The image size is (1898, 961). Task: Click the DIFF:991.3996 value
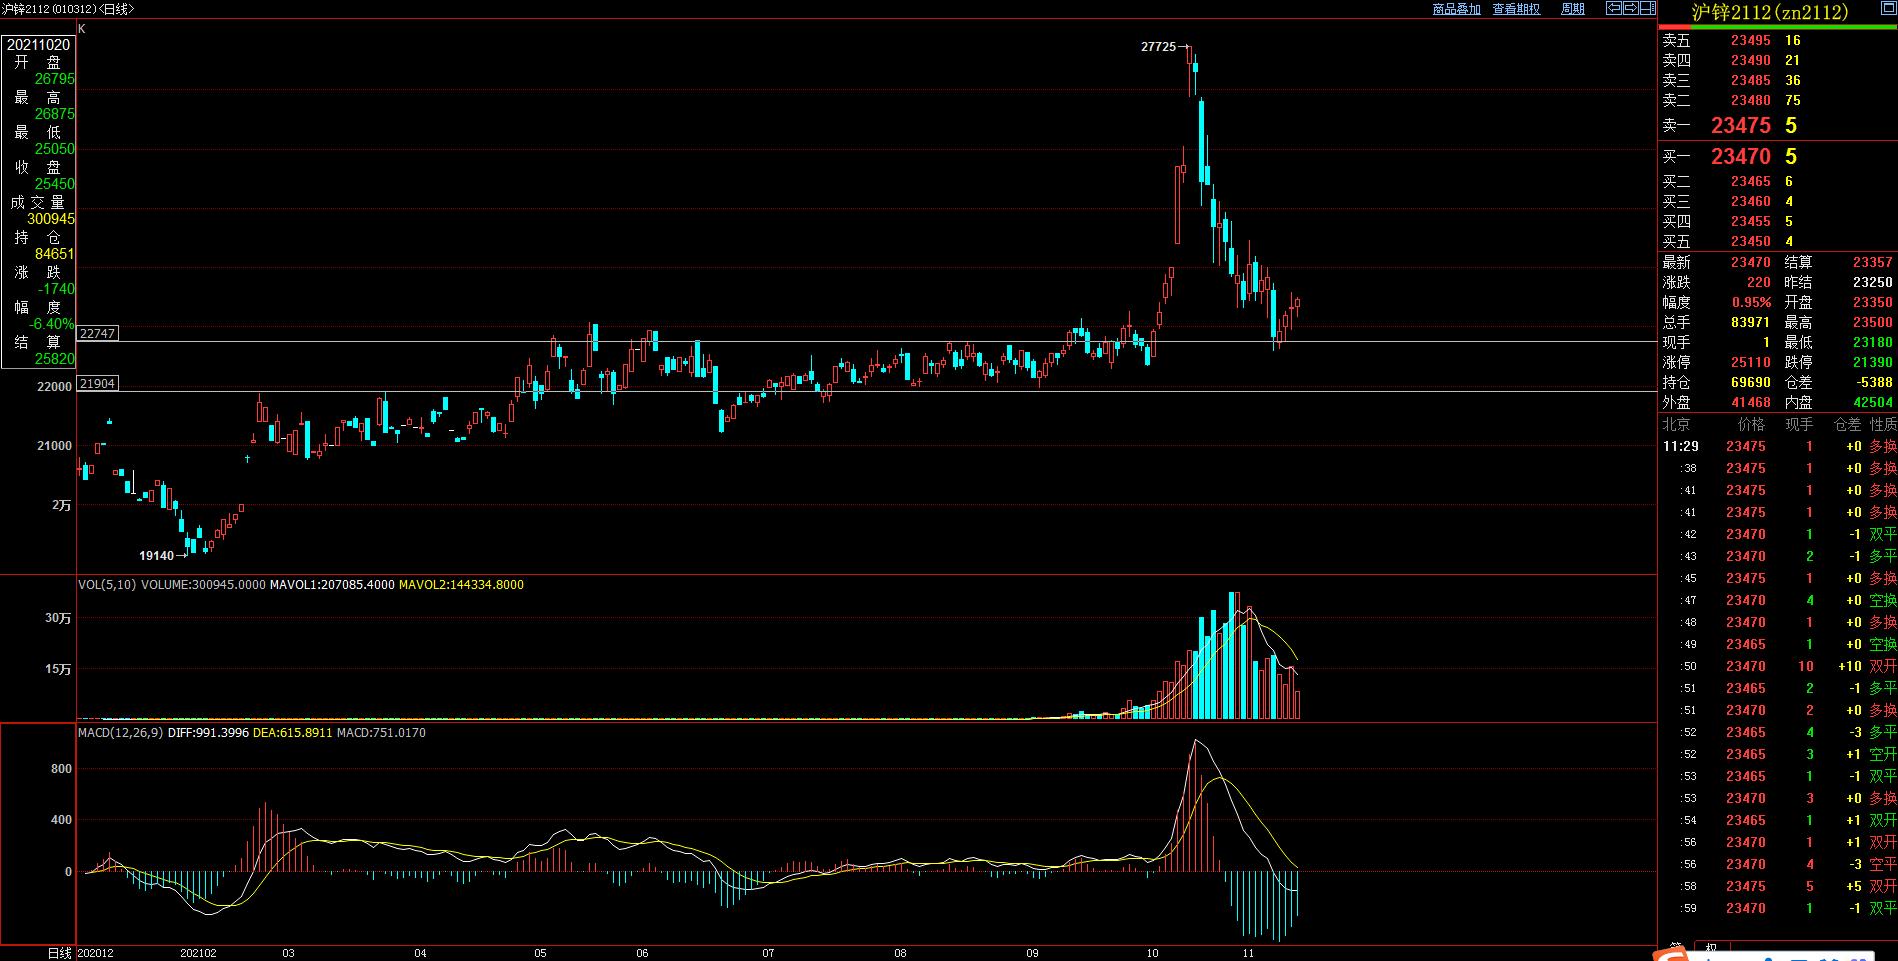click(208, 733)
